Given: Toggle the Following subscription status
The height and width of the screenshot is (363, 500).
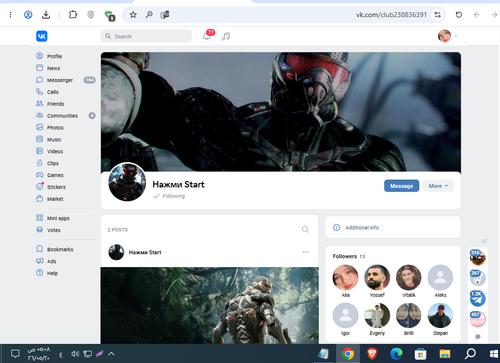Looking at the screenshot, I should (169, 196).
